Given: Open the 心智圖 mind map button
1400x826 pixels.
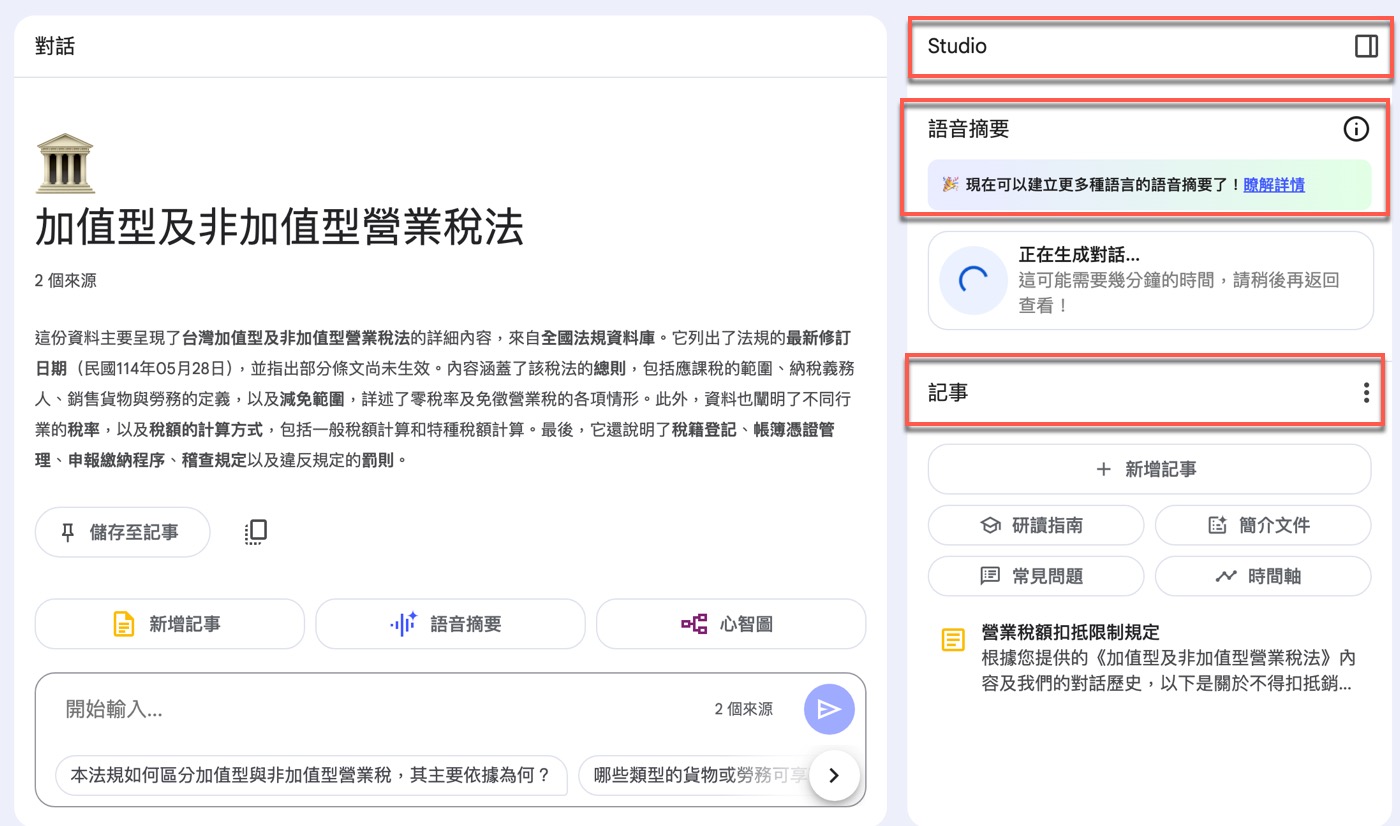Looking at the screenshot, I should pyautogui.click(x=731, y=625).
